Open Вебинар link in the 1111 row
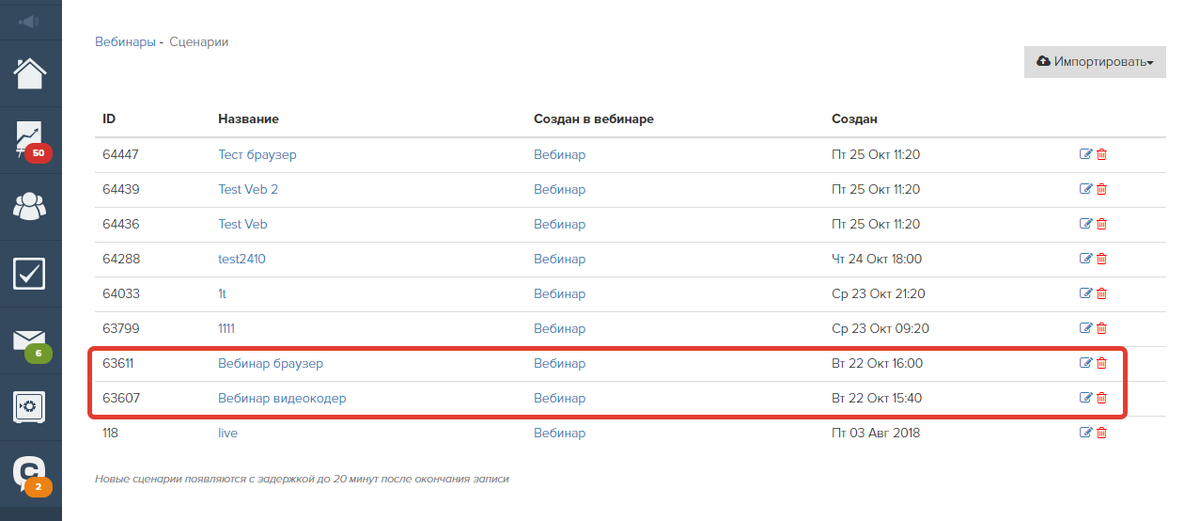 [560, 329]
